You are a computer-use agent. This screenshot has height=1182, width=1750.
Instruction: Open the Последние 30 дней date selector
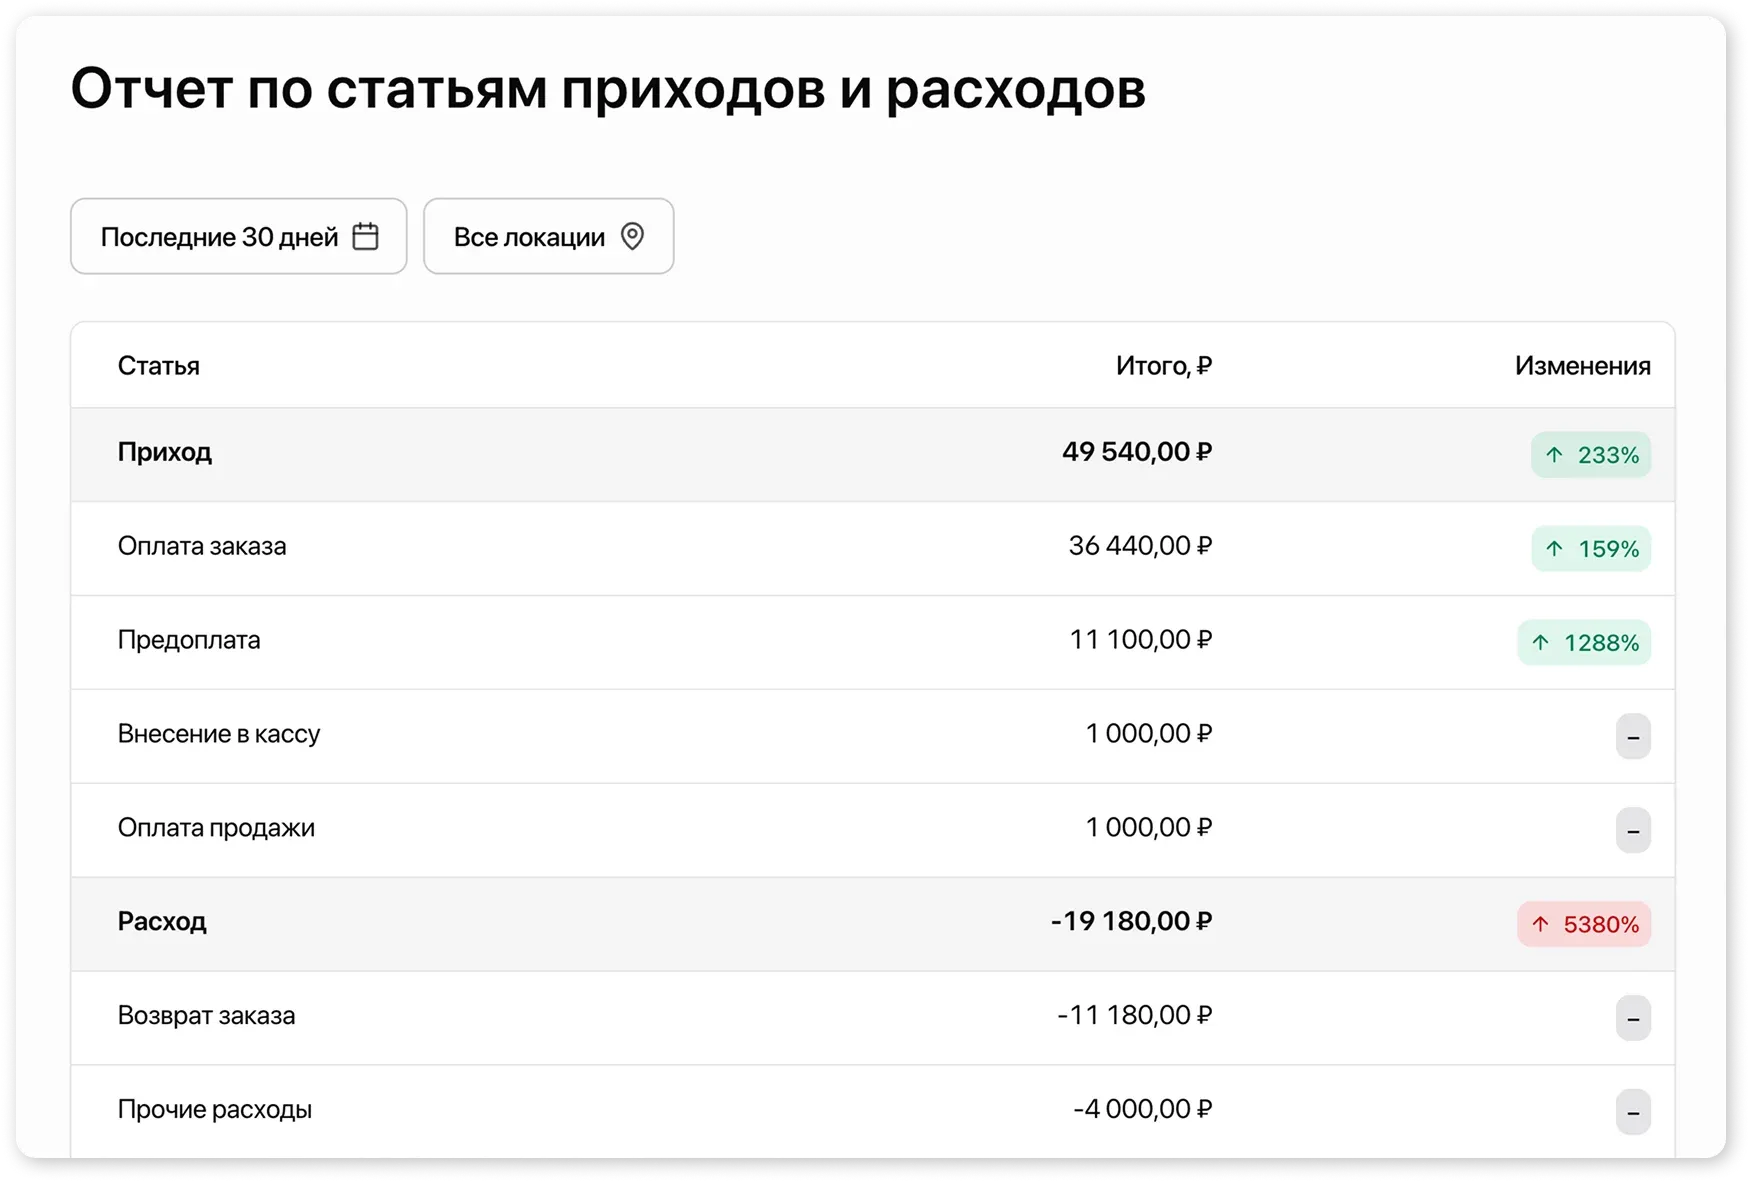click(x=238, y=236)
